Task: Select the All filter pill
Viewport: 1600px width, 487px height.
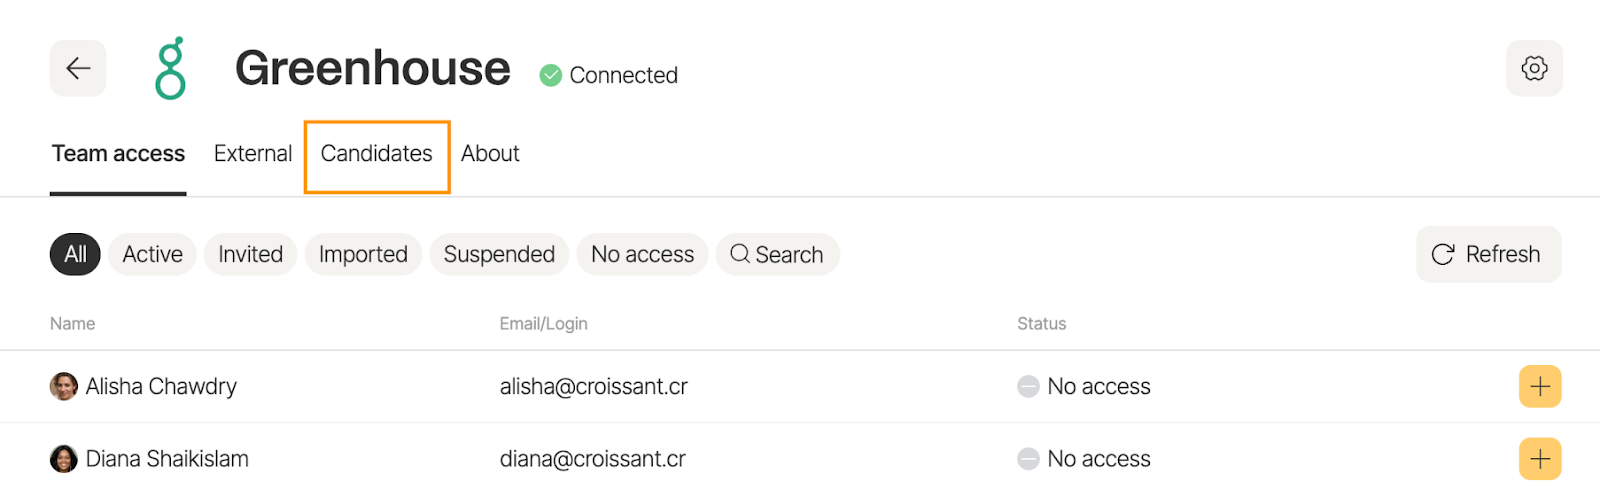Action: 75,254
